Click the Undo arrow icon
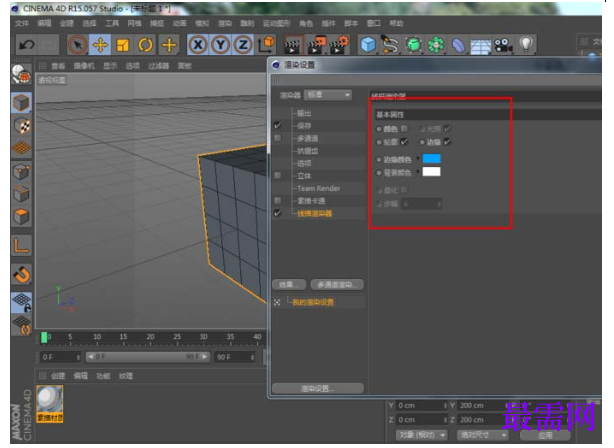 click(x=27, y=45)
